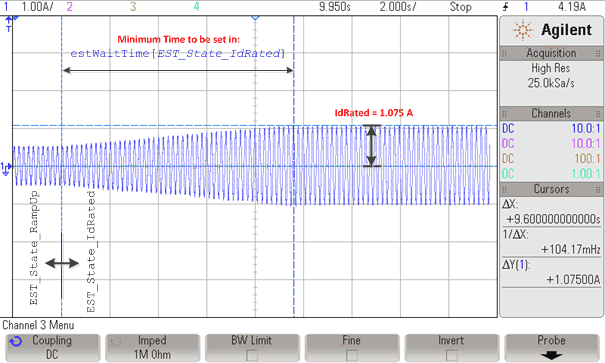Click the Agilent logo
The height and width of the screenshot is (363, 605).
[552, 30]
